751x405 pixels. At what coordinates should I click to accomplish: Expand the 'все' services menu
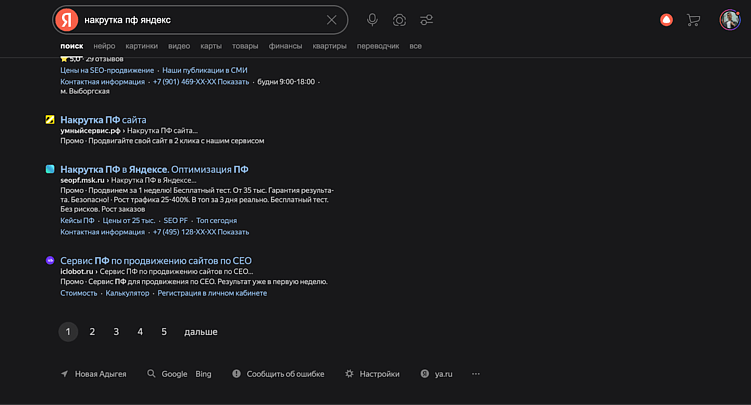(415, 46)
